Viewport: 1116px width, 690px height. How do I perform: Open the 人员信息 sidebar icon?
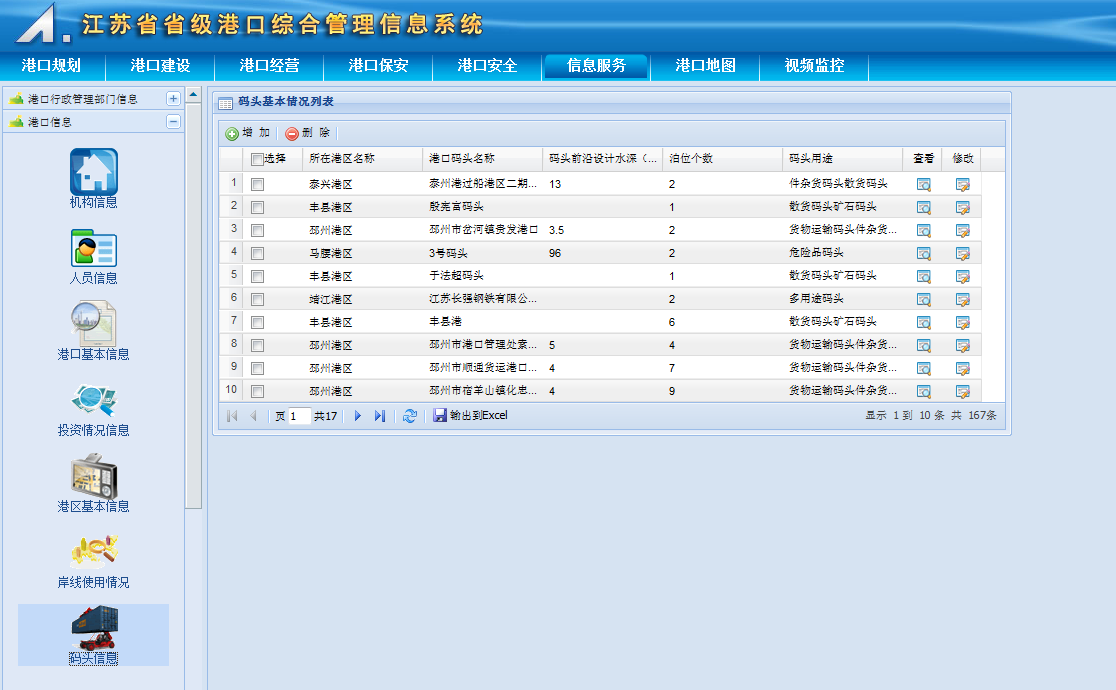pyautogui.click(x=94, y=248)
